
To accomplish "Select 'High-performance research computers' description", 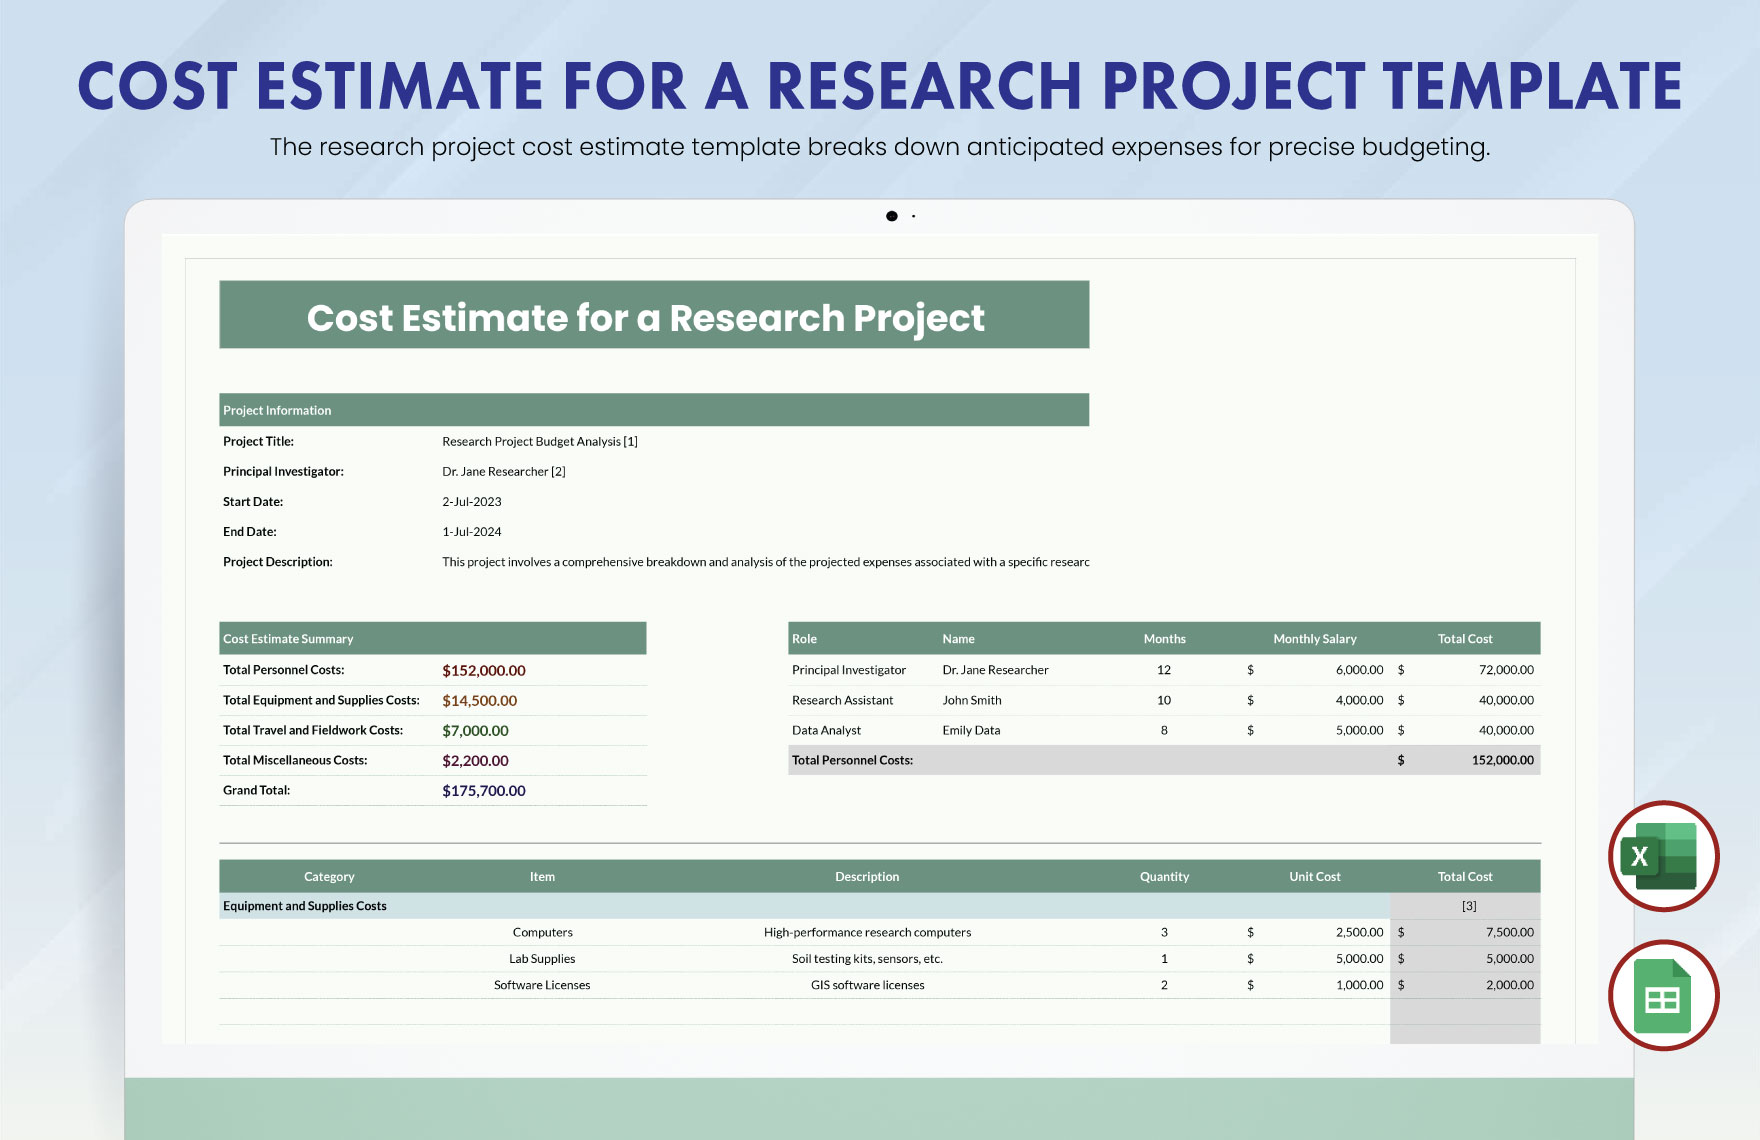I will (x=868, y=932).
